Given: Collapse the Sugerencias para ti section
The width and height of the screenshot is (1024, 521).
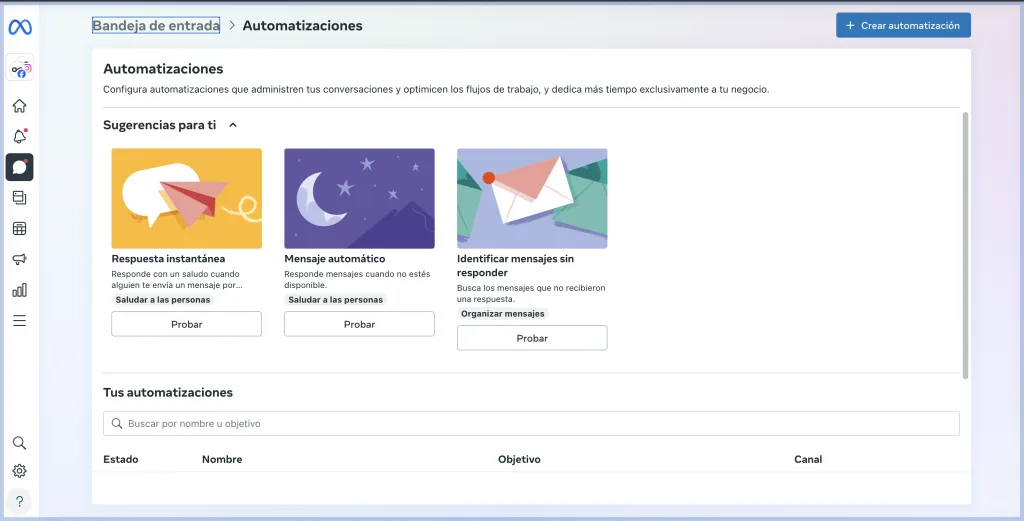Looking at the screenshot, I should pos(233,125).
